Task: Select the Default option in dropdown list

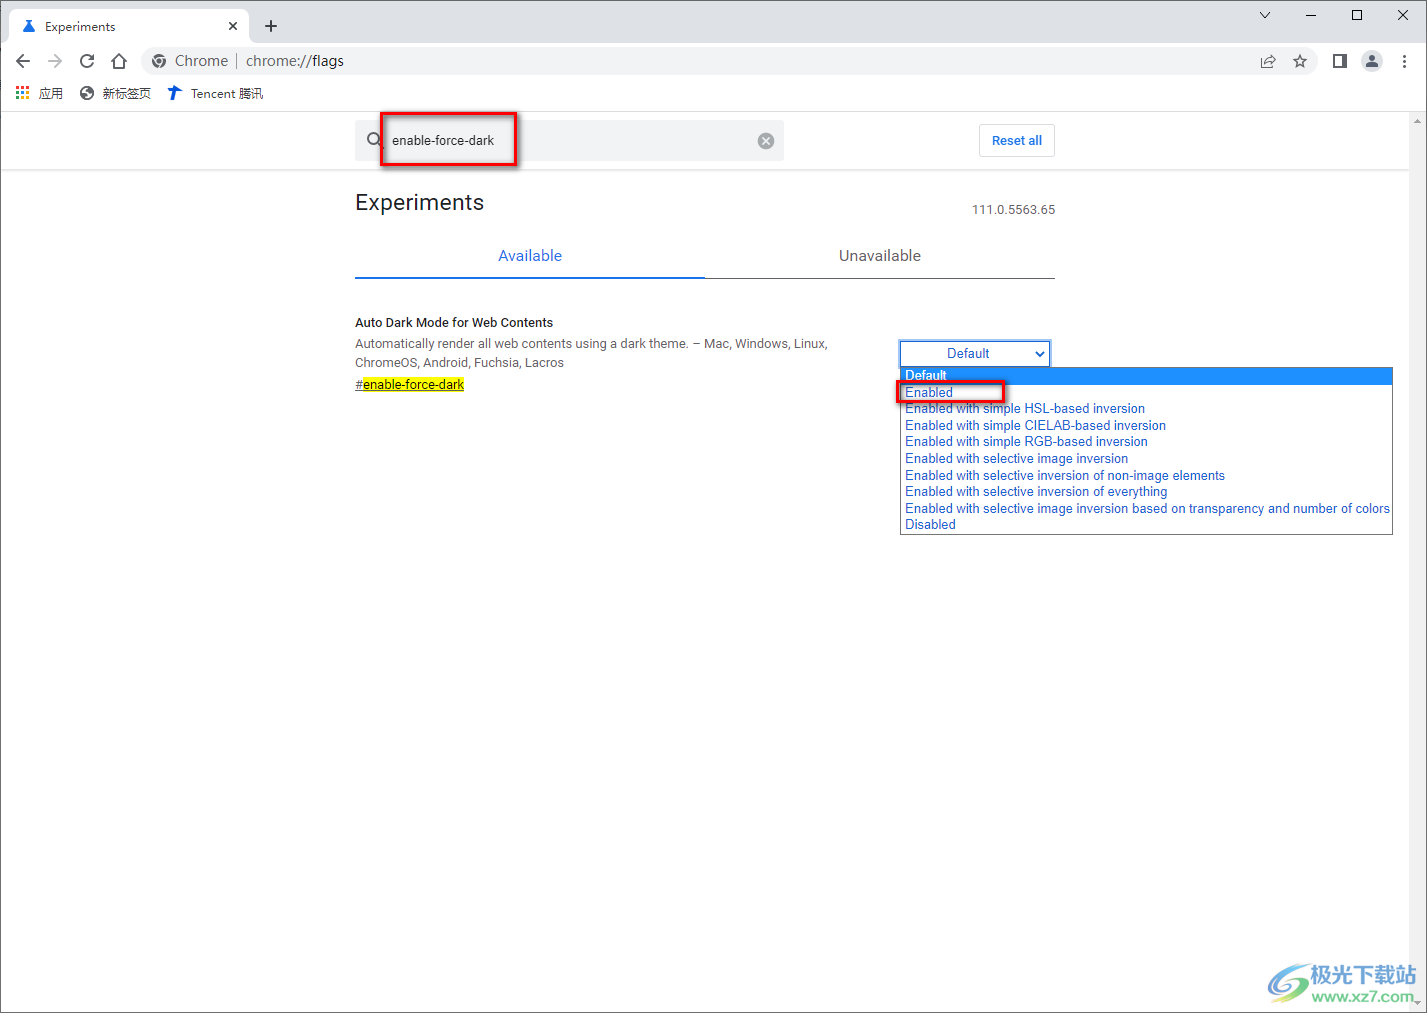Action: pos(1146,376)
